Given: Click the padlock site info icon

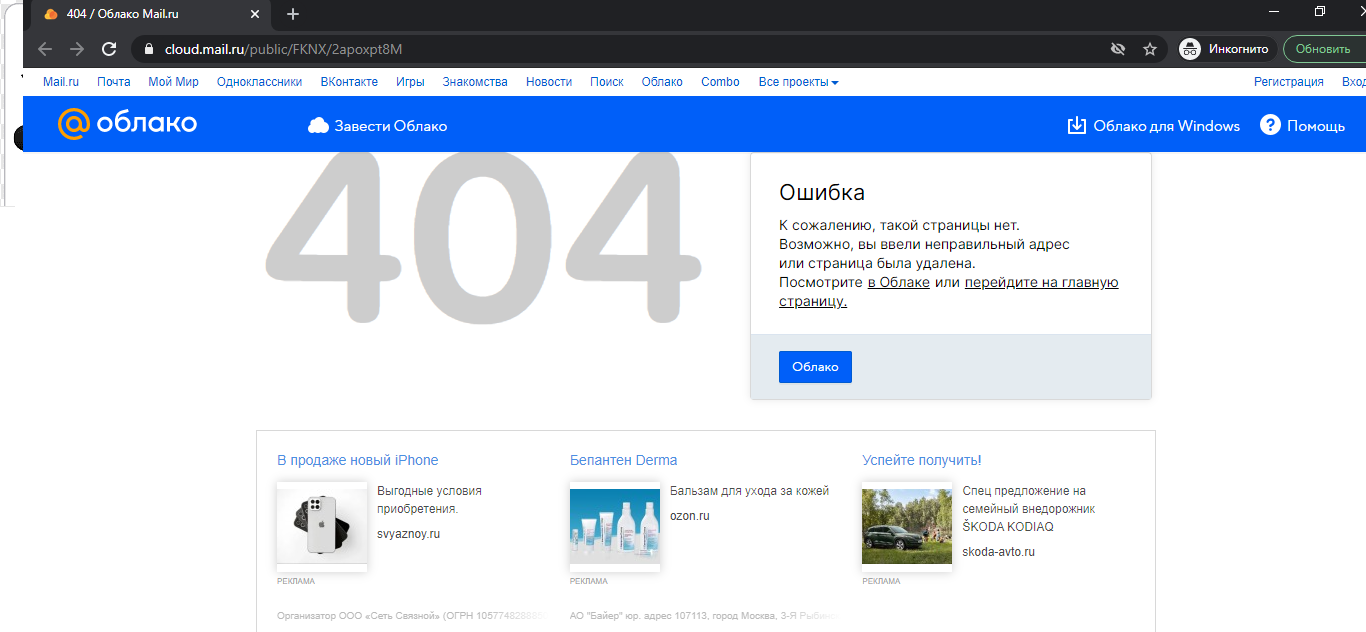Looking at the screenshot, I should tap(148, 49).
